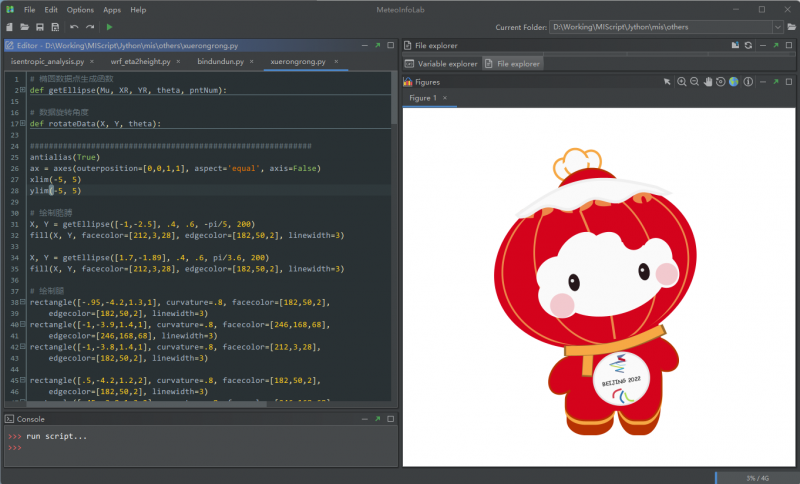Activate the Select arrow tool in Figures
The width and height of the screenshot is (800, 484).
[x=667, y=82]
